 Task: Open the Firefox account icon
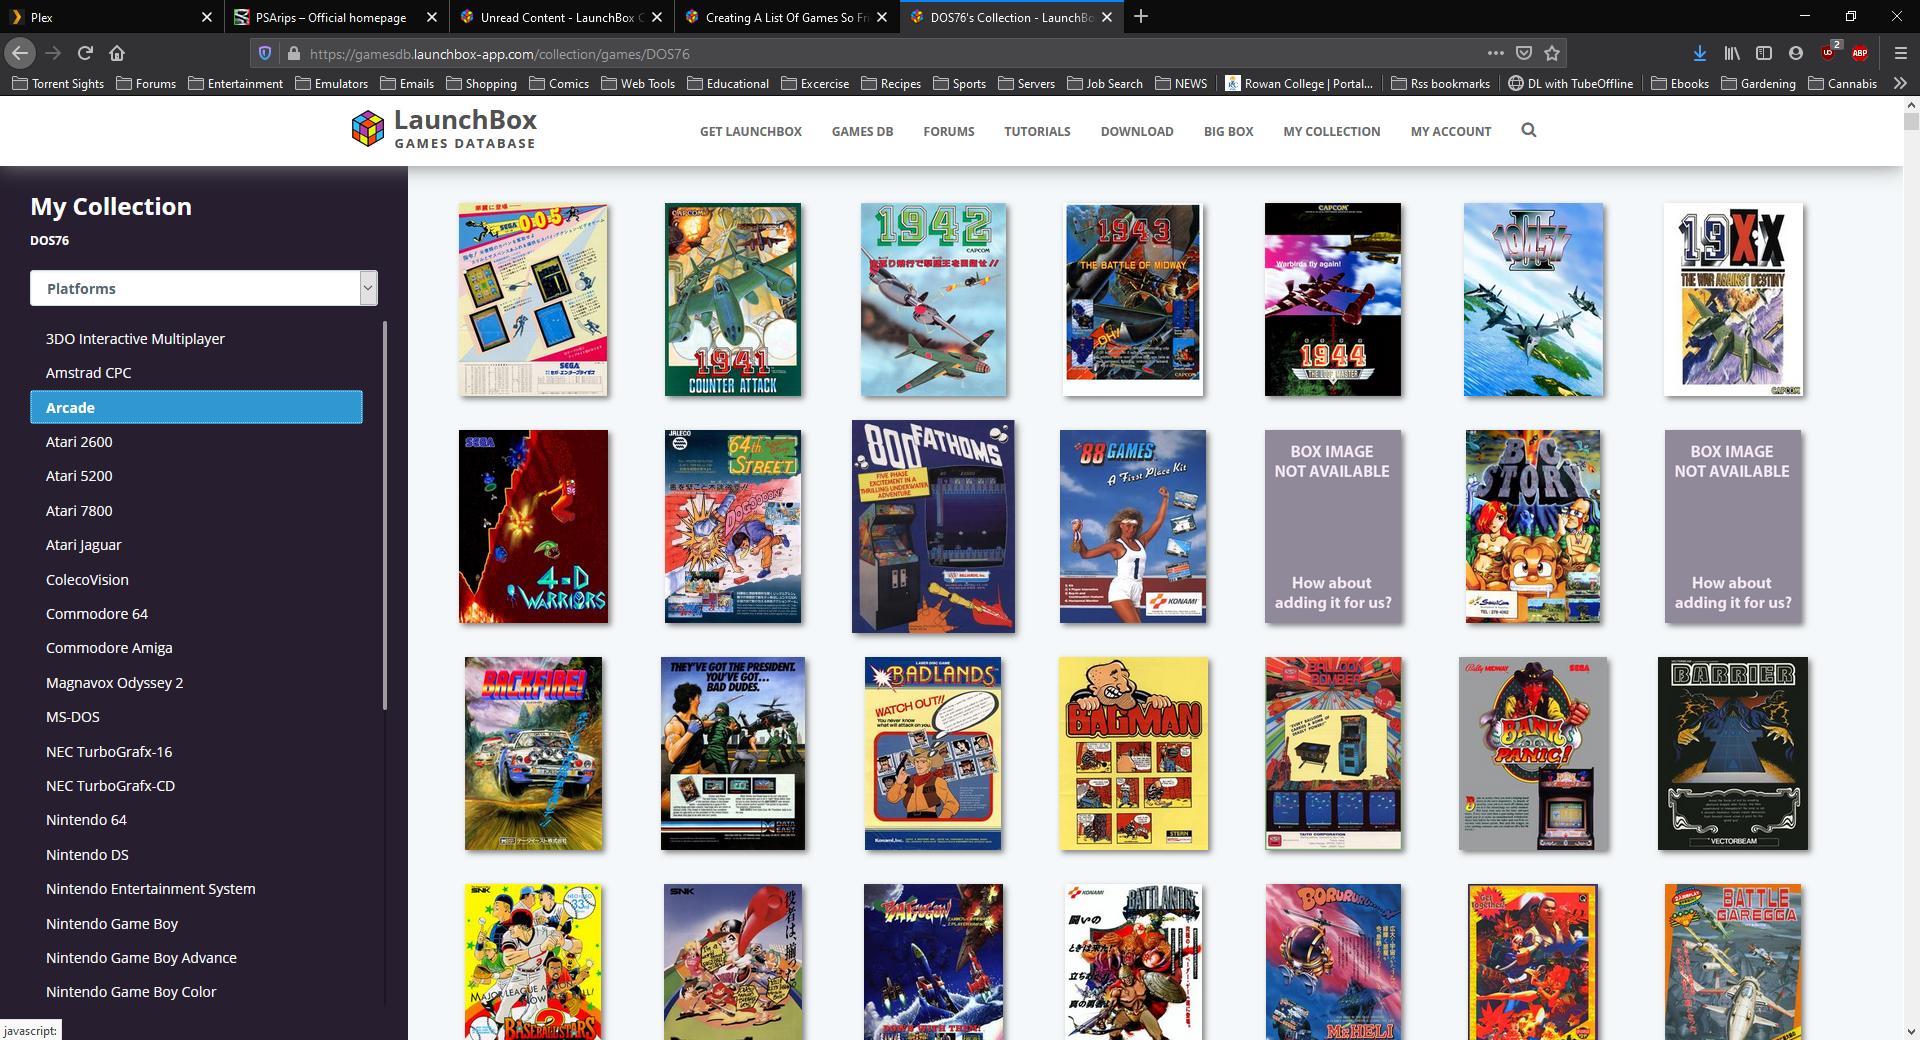pos(1796,53)
